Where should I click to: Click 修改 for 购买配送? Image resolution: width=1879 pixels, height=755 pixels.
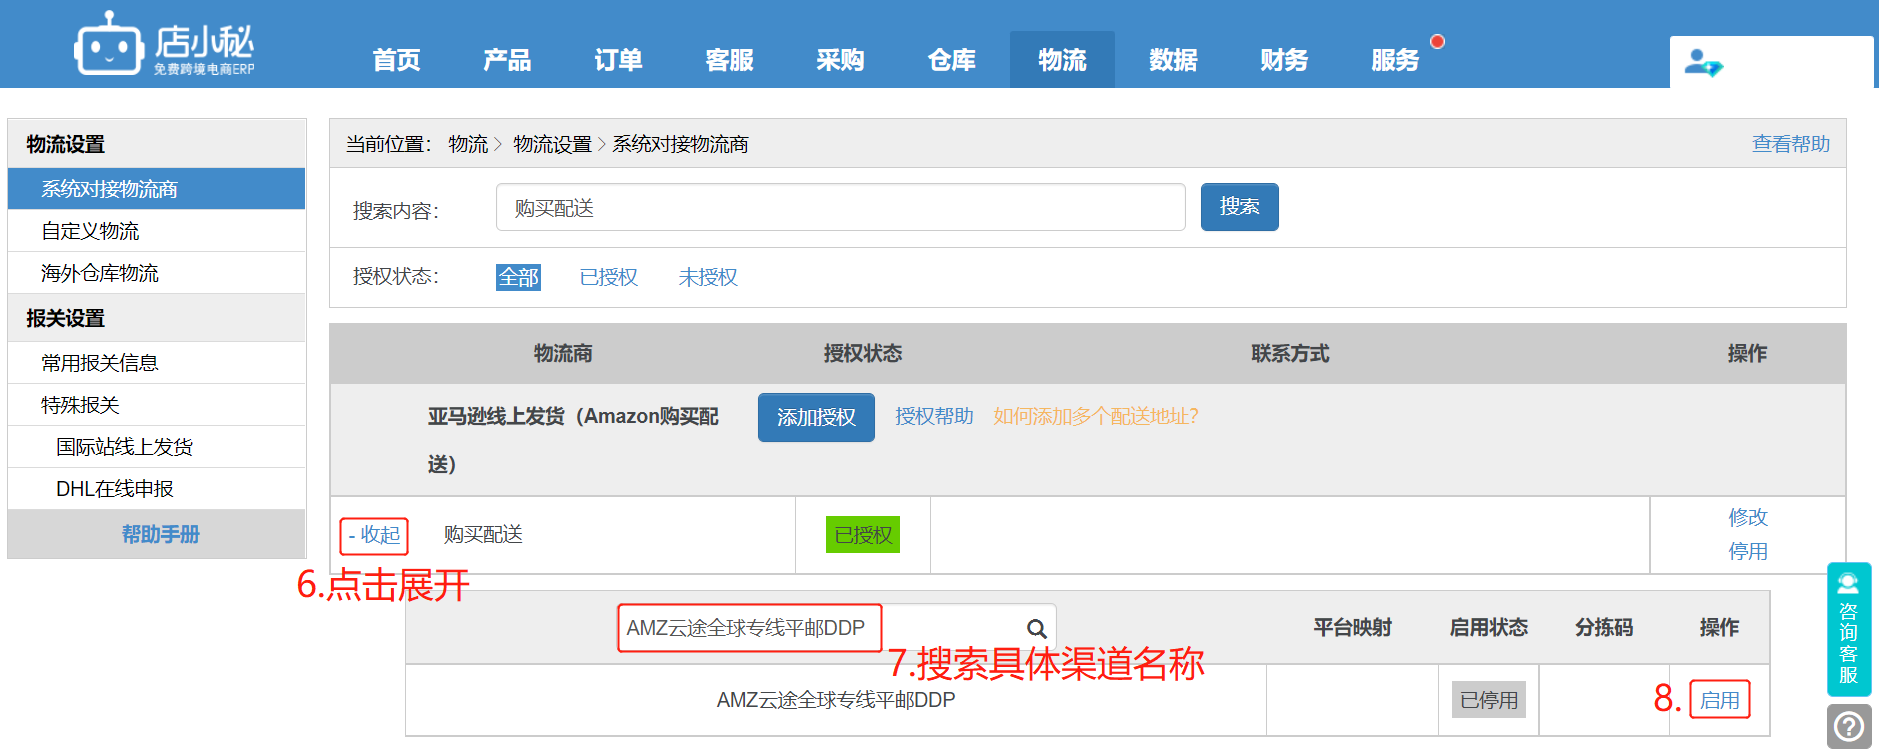click(1747, 517)
